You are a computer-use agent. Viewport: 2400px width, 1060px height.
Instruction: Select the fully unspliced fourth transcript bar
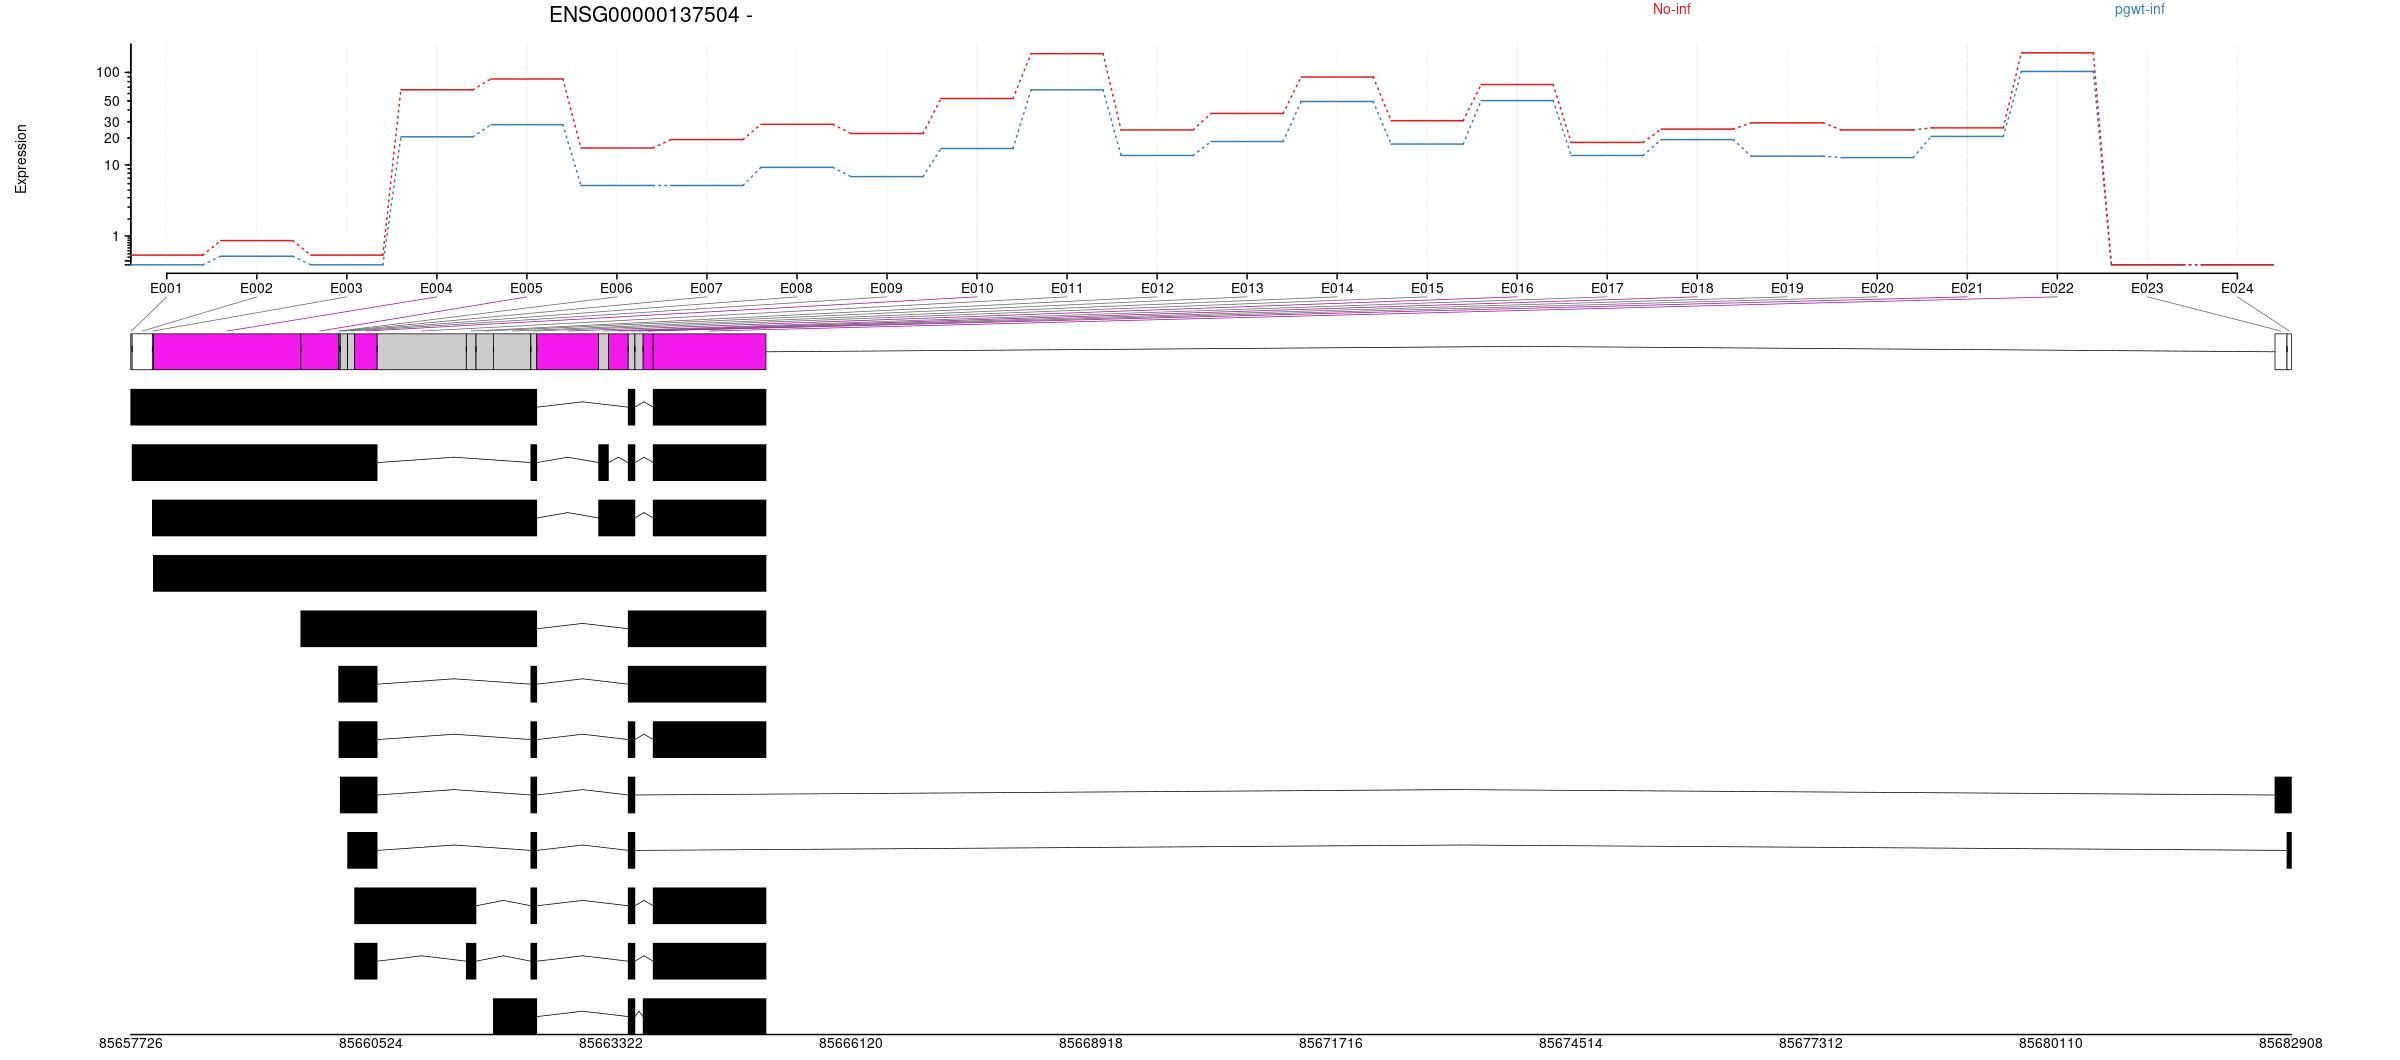pos(459,573)
